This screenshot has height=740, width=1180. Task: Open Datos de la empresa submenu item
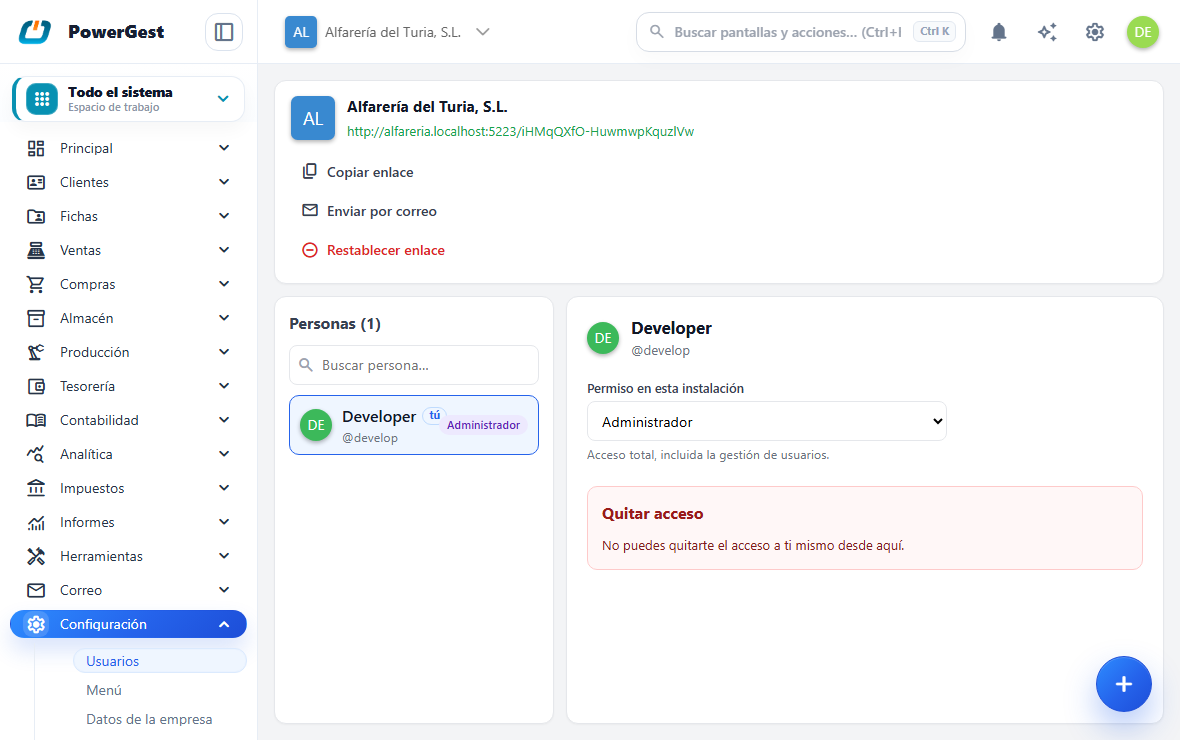149,720
